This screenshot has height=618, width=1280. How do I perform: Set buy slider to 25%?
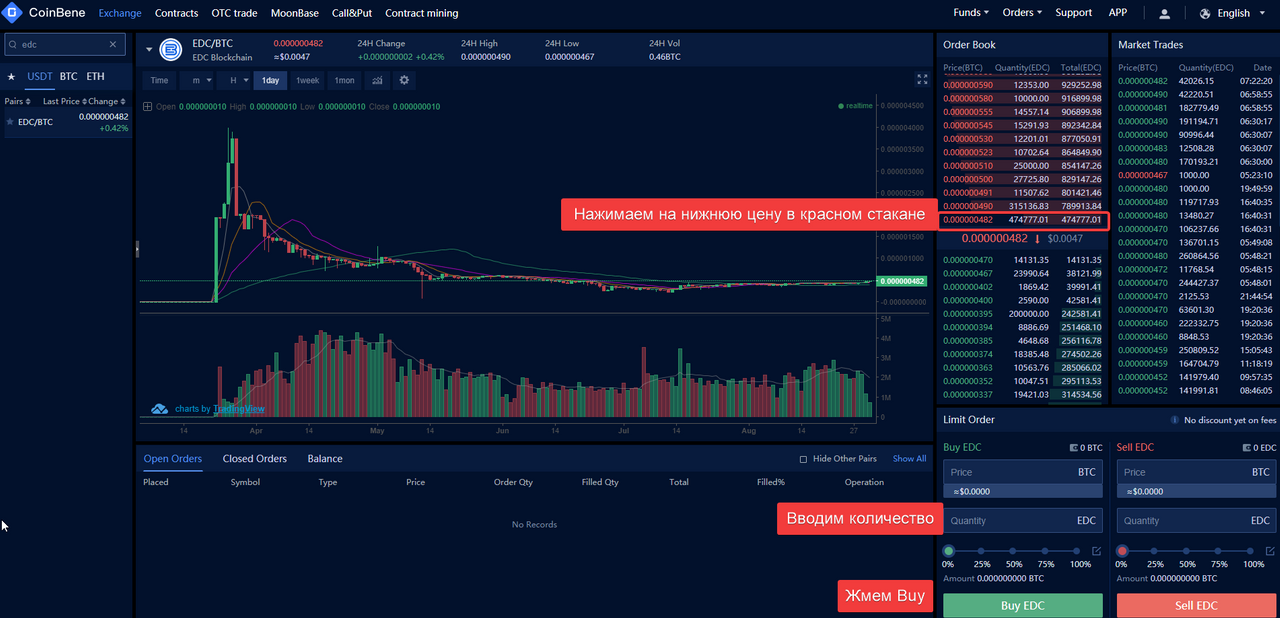983,551
